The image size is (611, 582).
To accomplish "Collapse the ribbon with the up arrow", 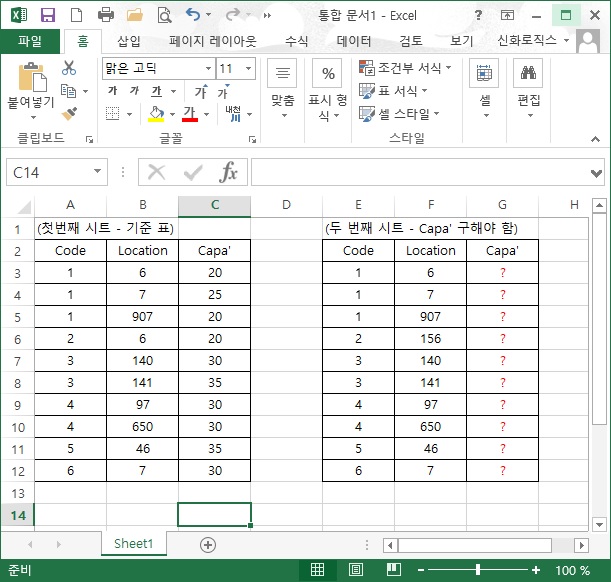I will (x=595, y=139).
